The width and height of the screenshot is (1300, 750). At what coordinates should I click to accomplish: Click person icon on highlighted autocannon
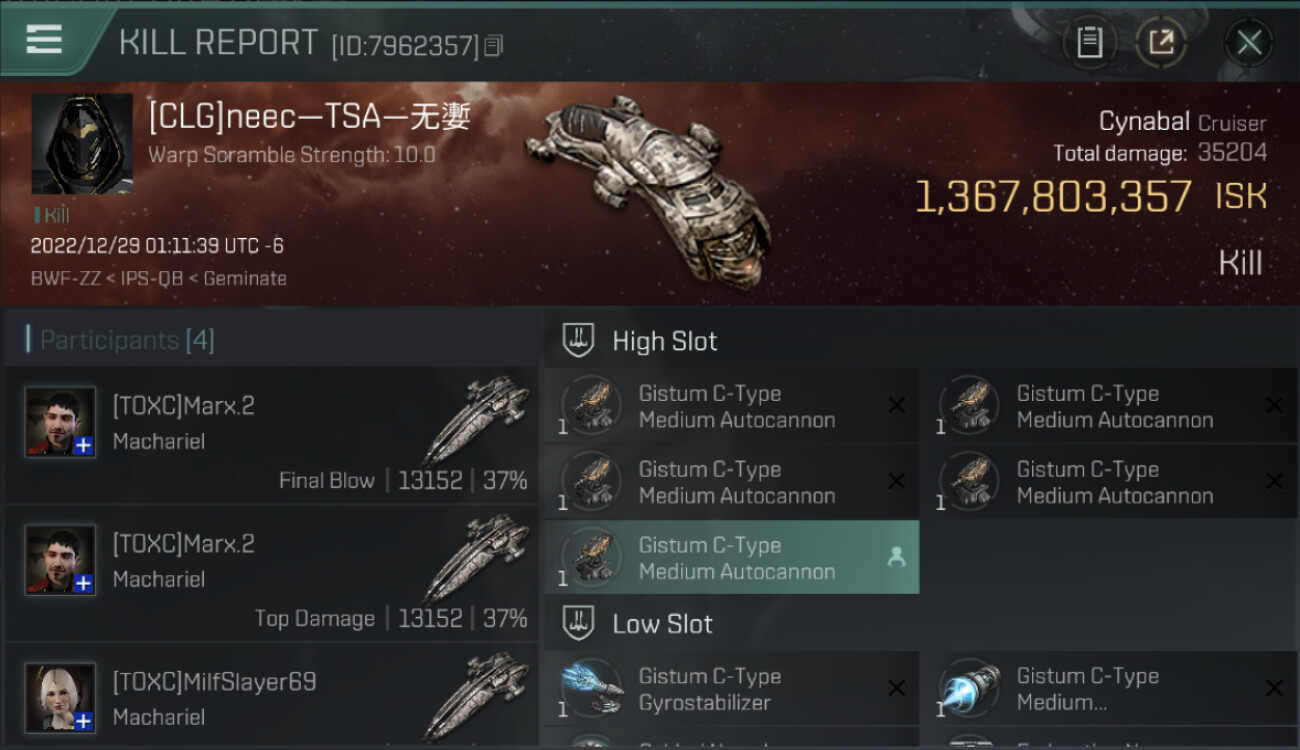pyautogui.click(x=897, y=558)
